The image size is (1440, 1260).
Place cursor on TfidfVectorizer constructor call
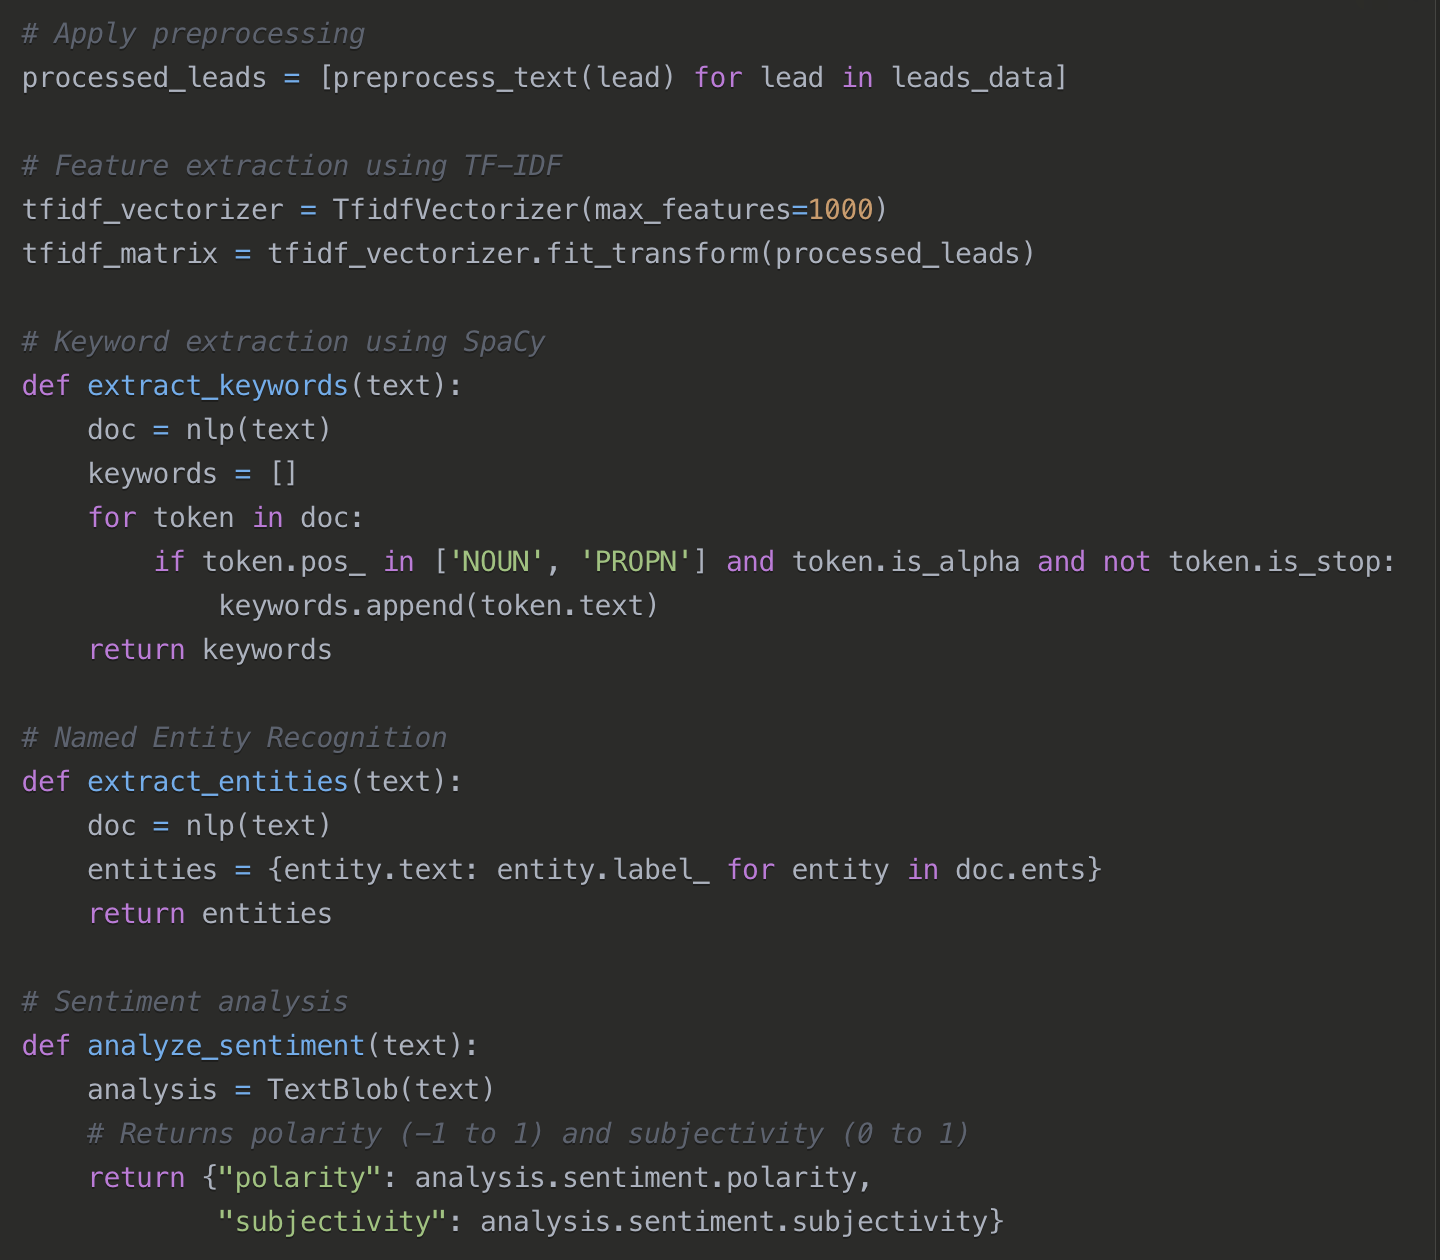[x=455, y=210]
